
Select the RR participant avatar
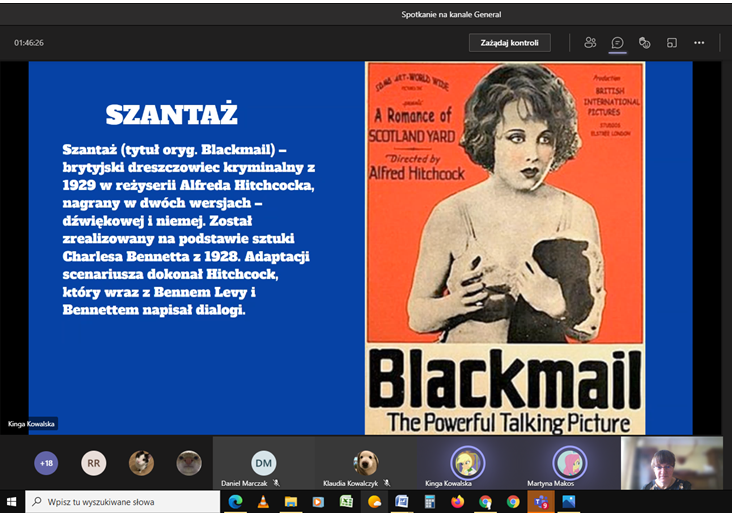pos(93,463)
